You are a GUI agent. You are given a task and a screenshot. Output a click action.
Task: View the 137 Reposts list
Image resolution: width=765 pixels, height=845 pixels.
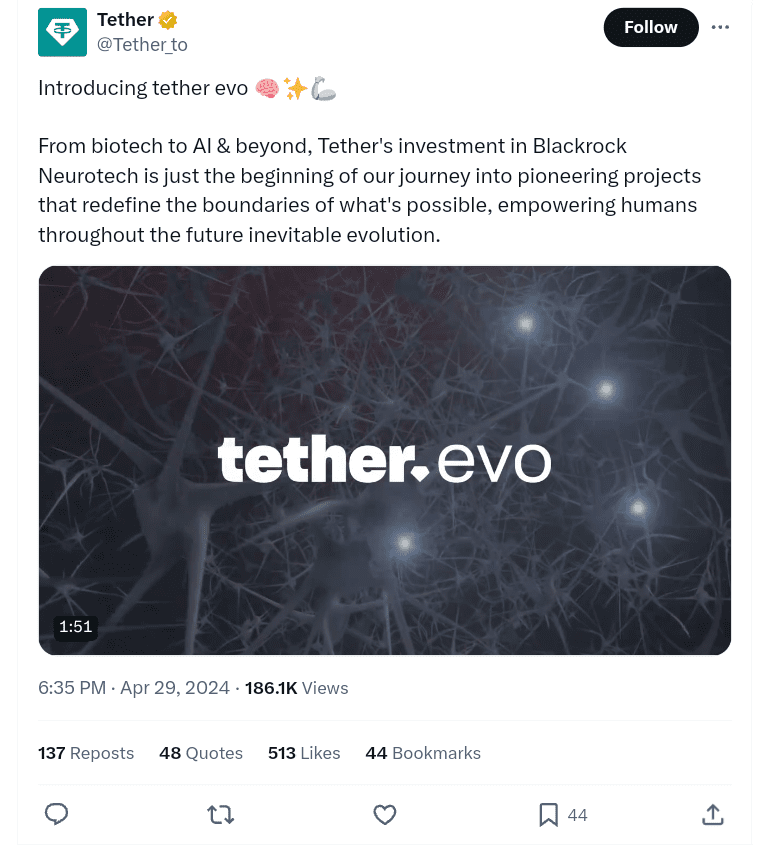pos(86,753)
